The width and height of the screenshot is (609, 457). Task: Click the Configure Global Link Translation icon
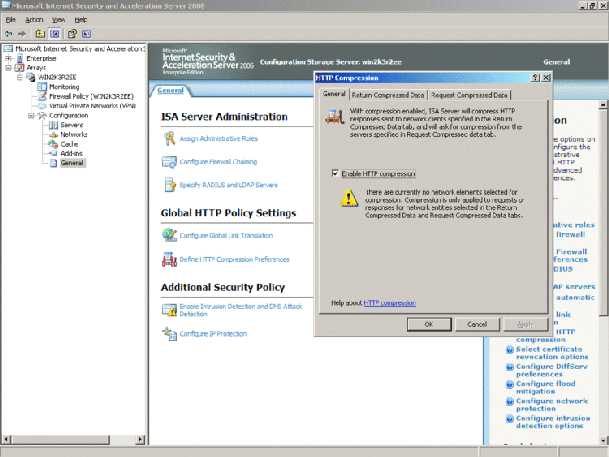(169, 235)
